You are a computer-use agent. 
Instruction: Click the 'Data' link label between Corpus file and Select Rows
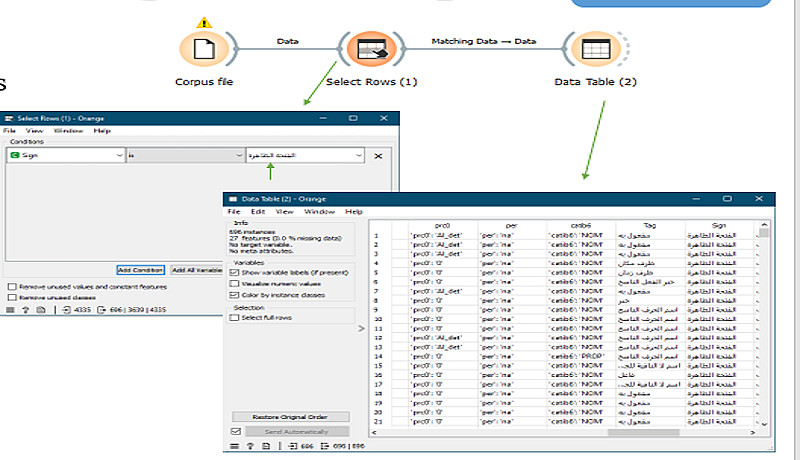coord(288,41)
